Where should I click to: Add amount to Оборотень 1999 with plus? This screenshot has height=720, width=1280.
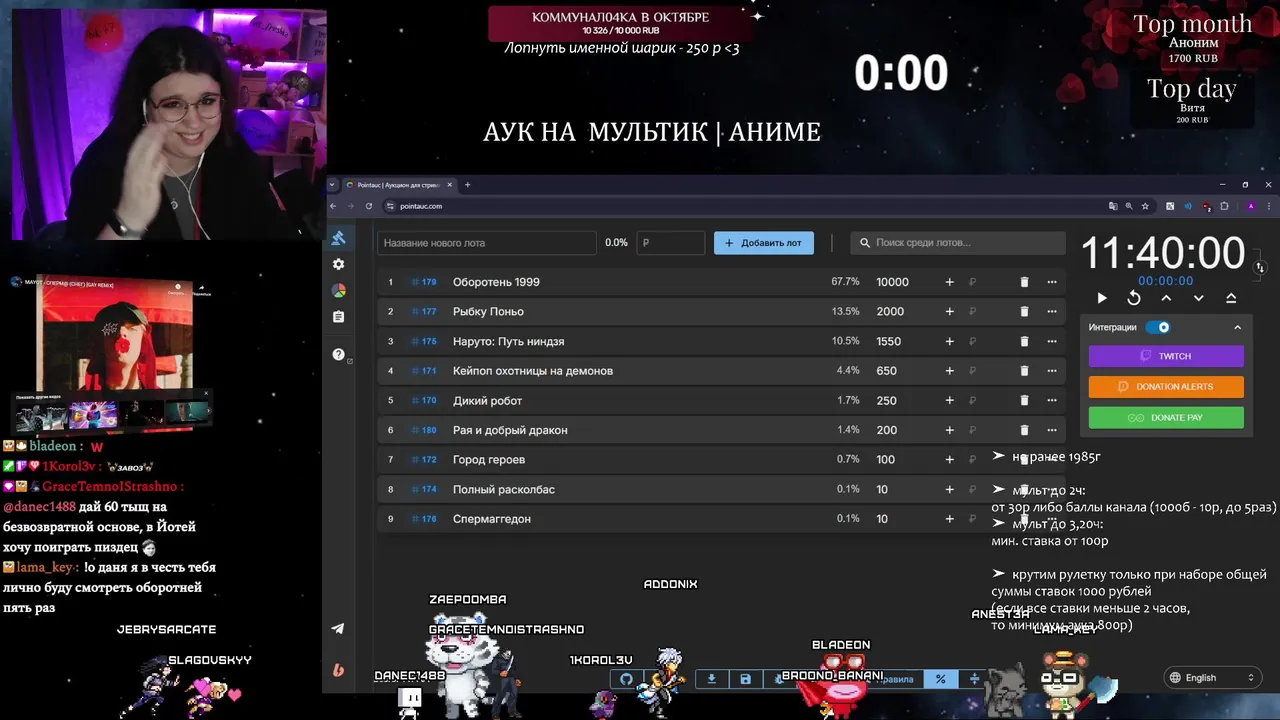coord(950,282)
